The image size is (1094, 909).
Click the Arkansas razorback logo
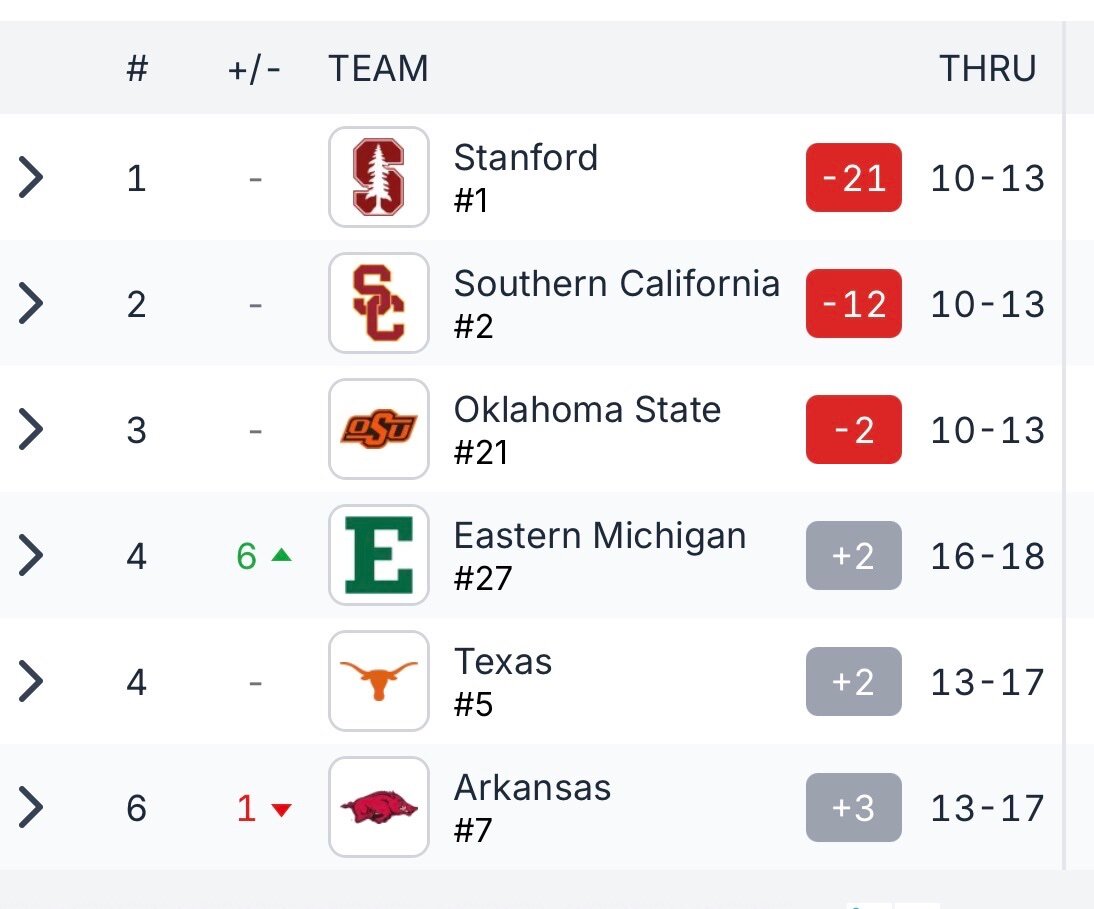pos(378,807)
